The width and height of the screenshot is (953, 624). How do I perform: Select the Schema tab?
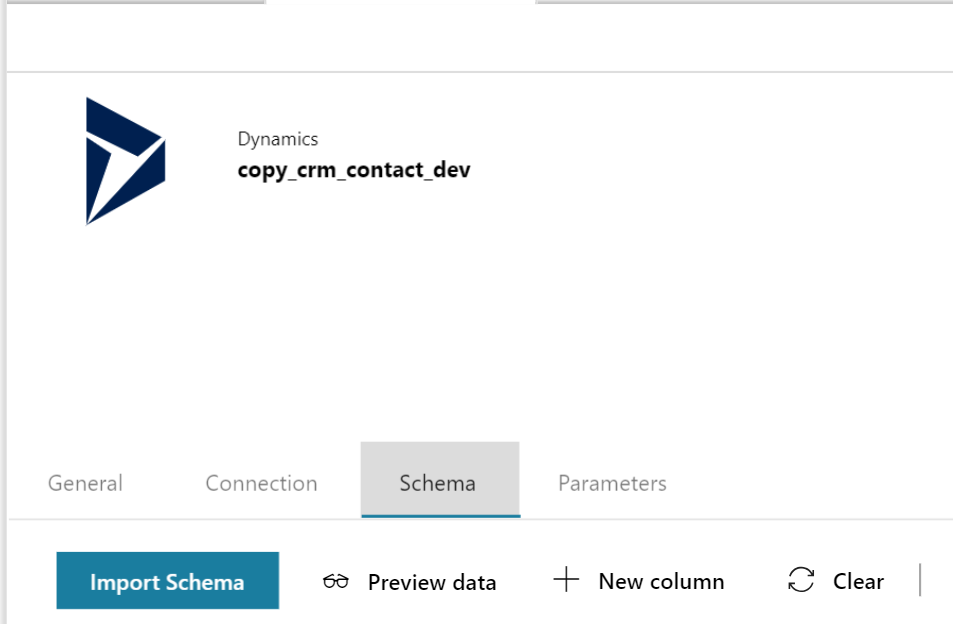click(x=438, y=483)
